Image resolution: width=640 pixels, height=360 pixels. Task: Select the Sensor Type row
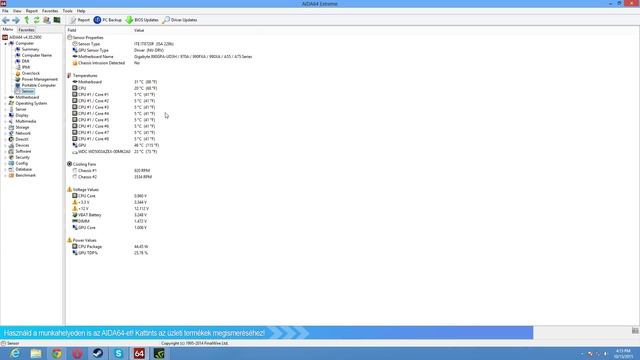123,44
